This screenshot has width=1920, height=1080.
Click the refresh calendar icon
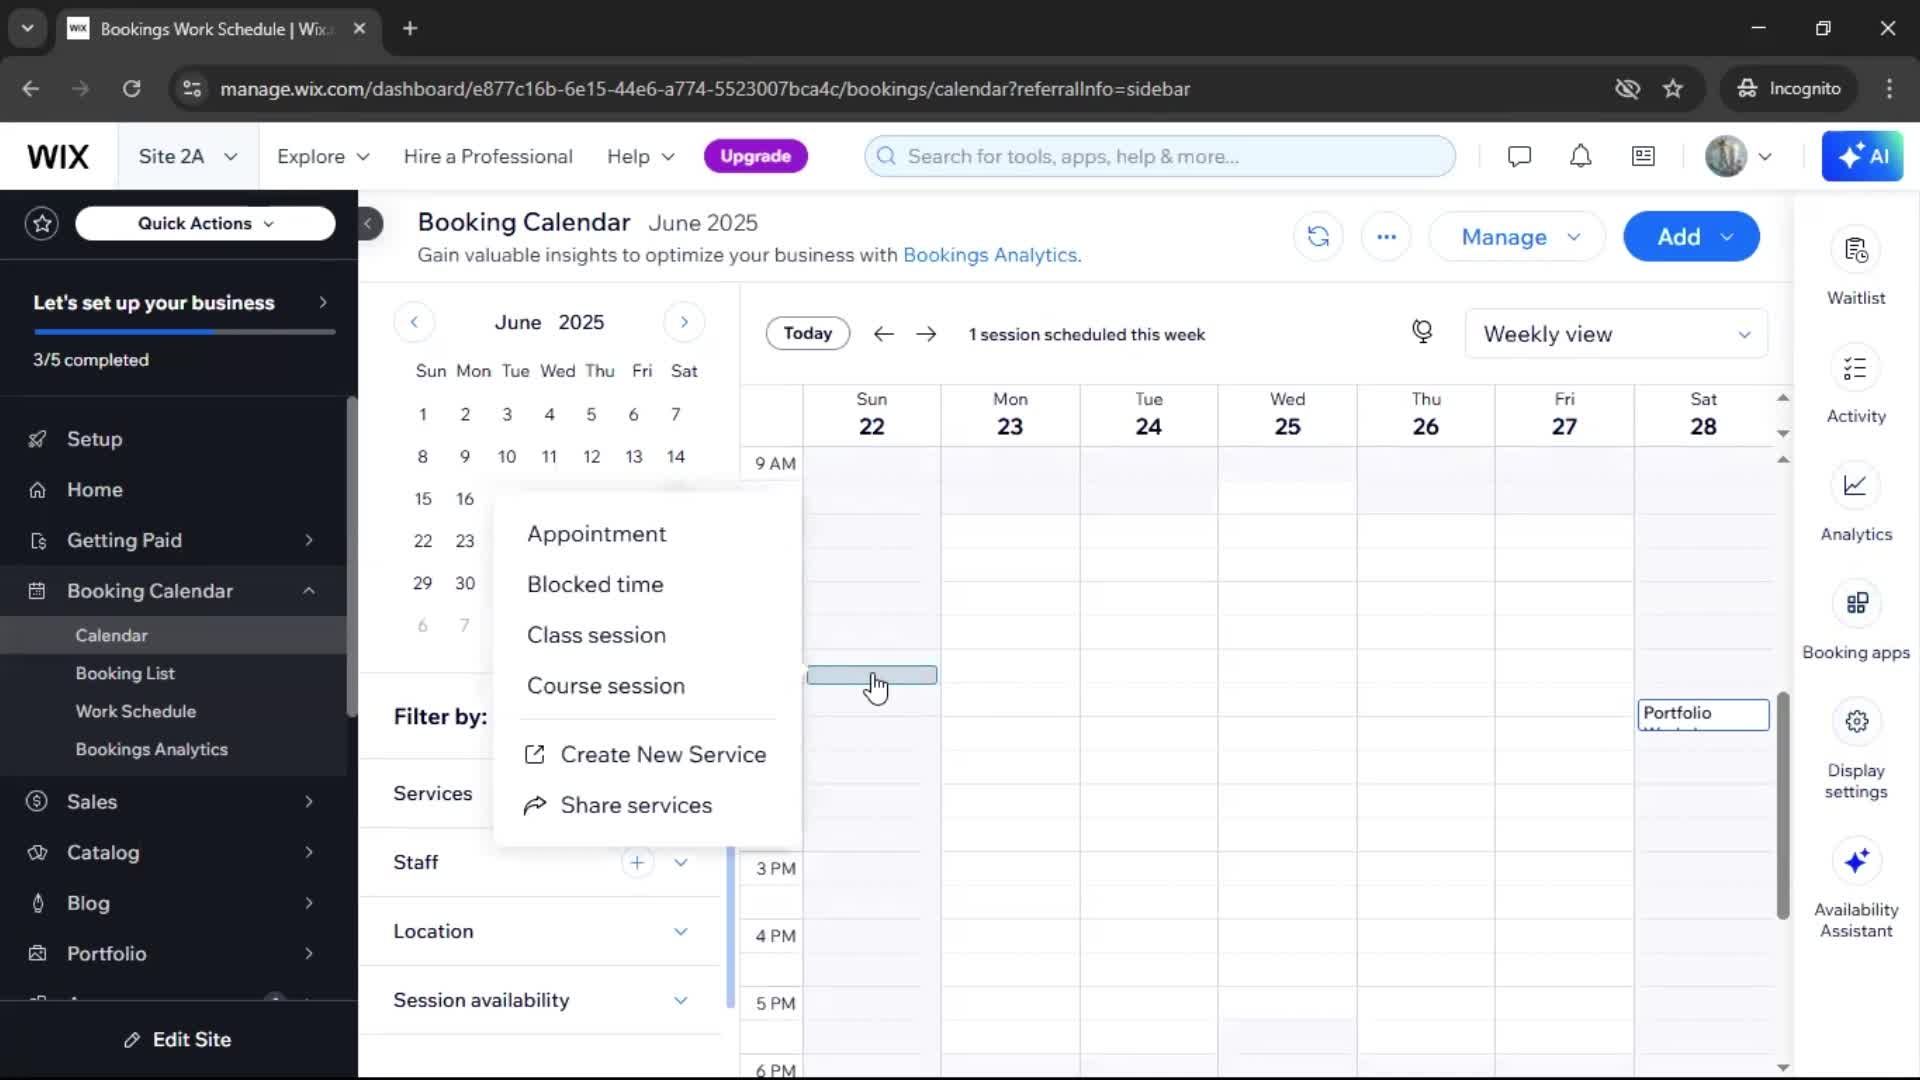(1318, 237)
